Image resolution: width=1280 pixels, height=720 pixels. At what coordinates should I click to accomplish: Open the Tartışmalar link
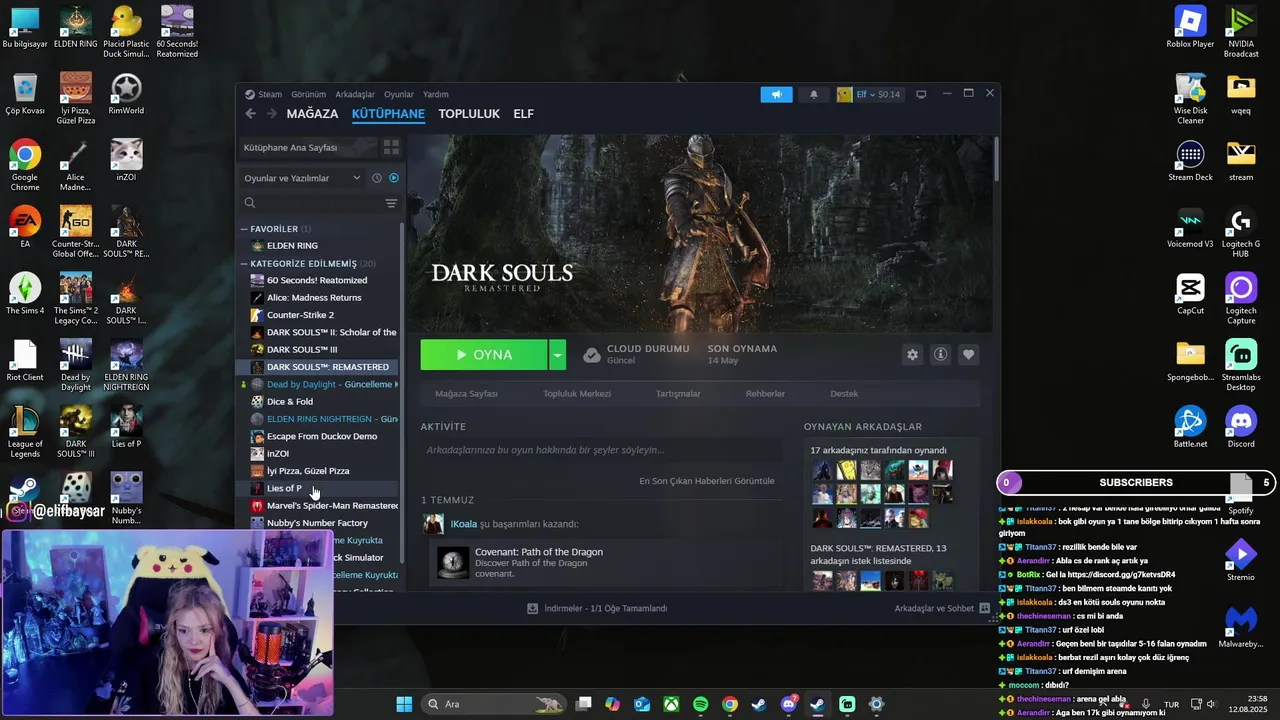coord(678,394)
